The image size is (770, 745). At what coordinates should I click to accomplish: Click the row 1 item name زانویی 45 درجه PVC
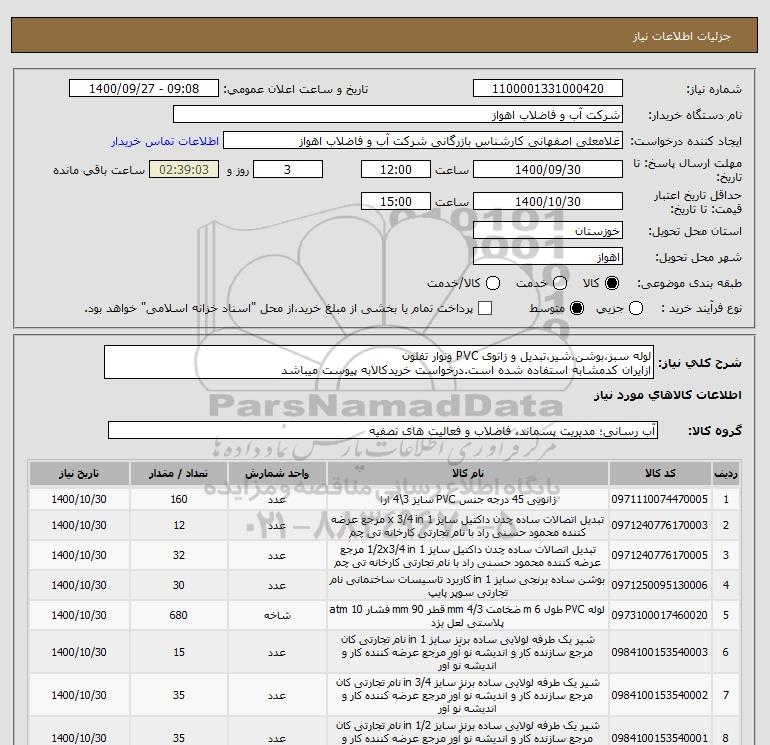click(x=468, y=499)
